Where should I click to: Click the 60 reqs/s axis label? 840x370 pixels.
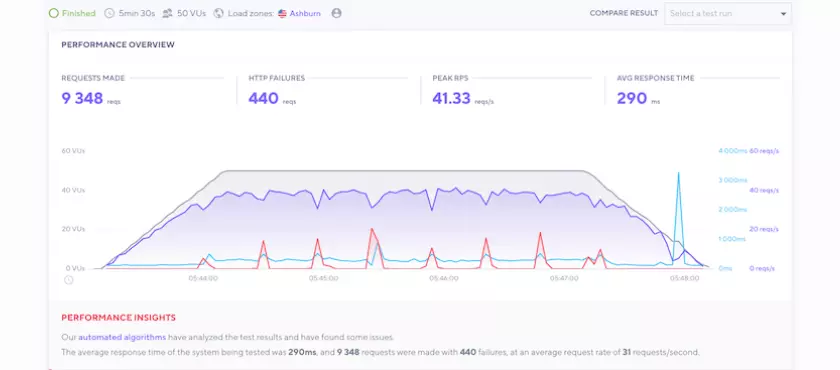click(763, 151)
